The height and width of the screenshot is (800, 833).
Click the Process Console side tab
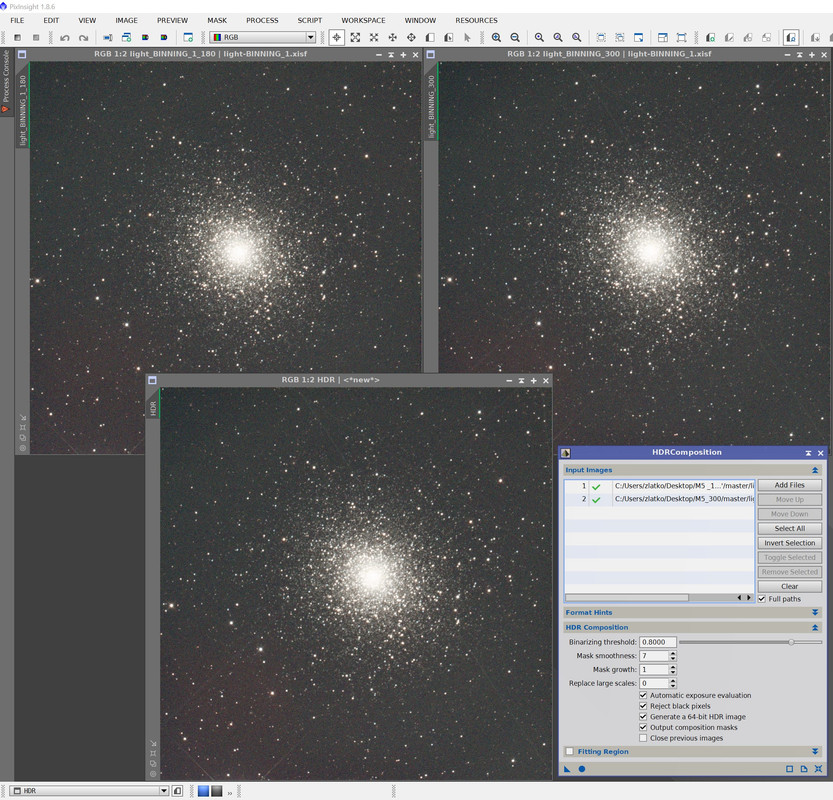coord(6,81)
